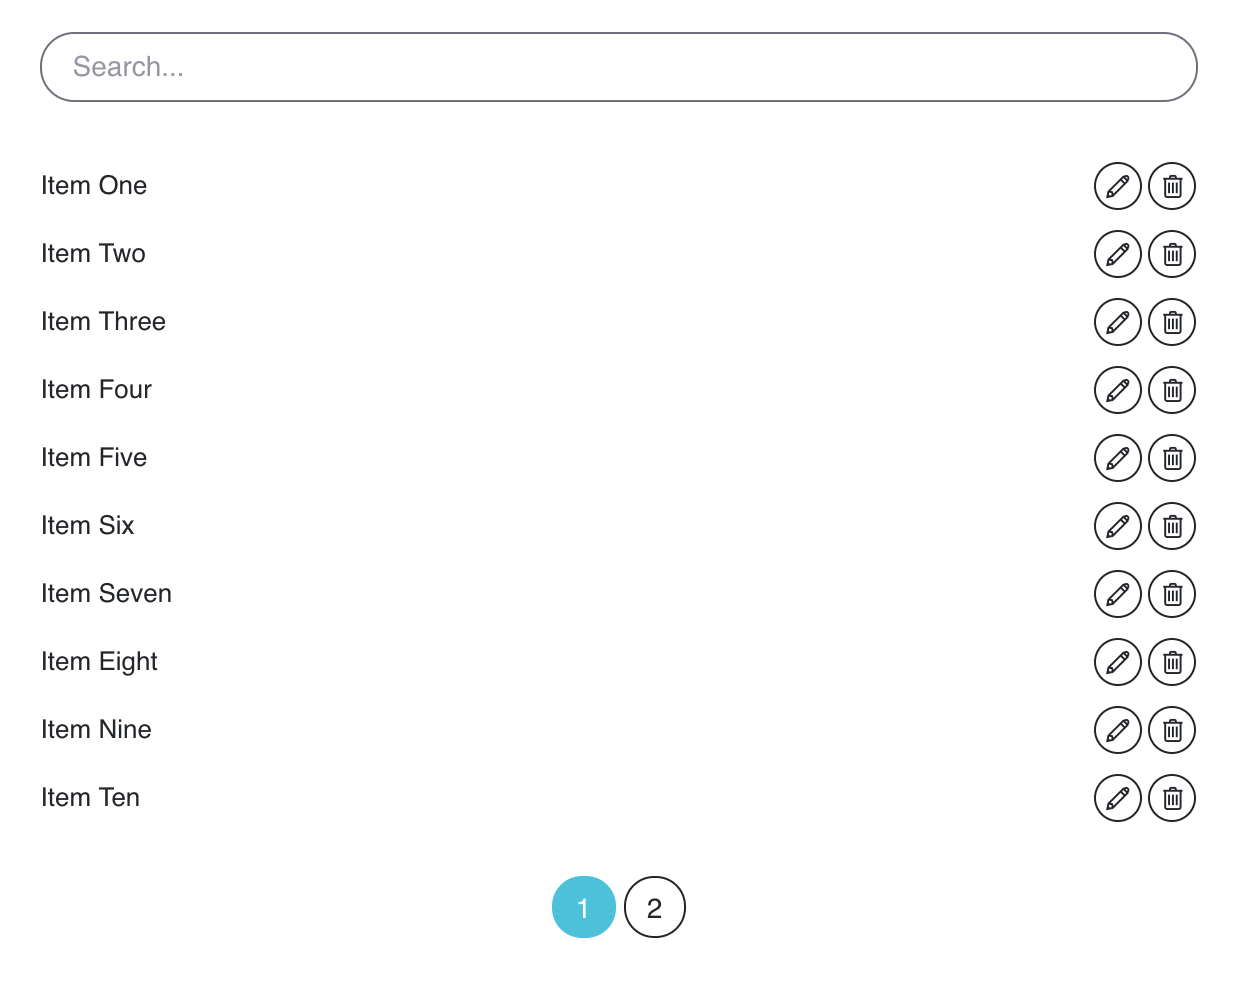
Task: Select the Item Nine row label
Action: pos(96,730)
